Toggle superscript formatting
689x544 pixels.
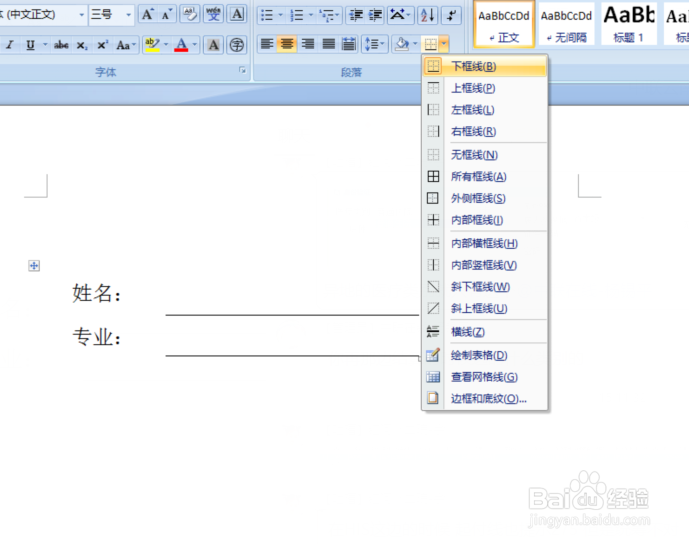(102, 45)
